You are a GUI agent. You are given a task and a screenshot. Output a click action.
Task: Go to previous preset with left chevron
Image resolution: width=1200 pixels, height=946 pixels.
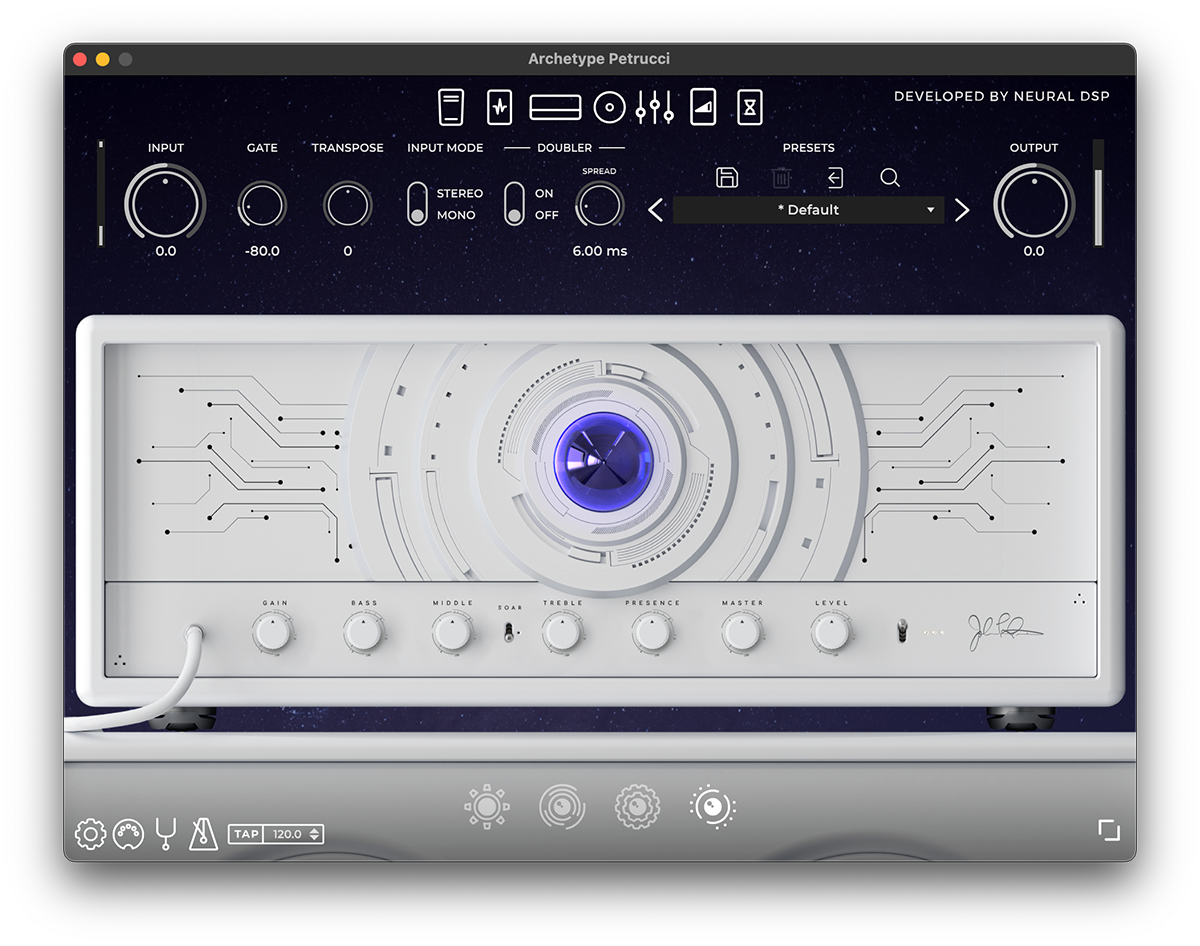656,210
